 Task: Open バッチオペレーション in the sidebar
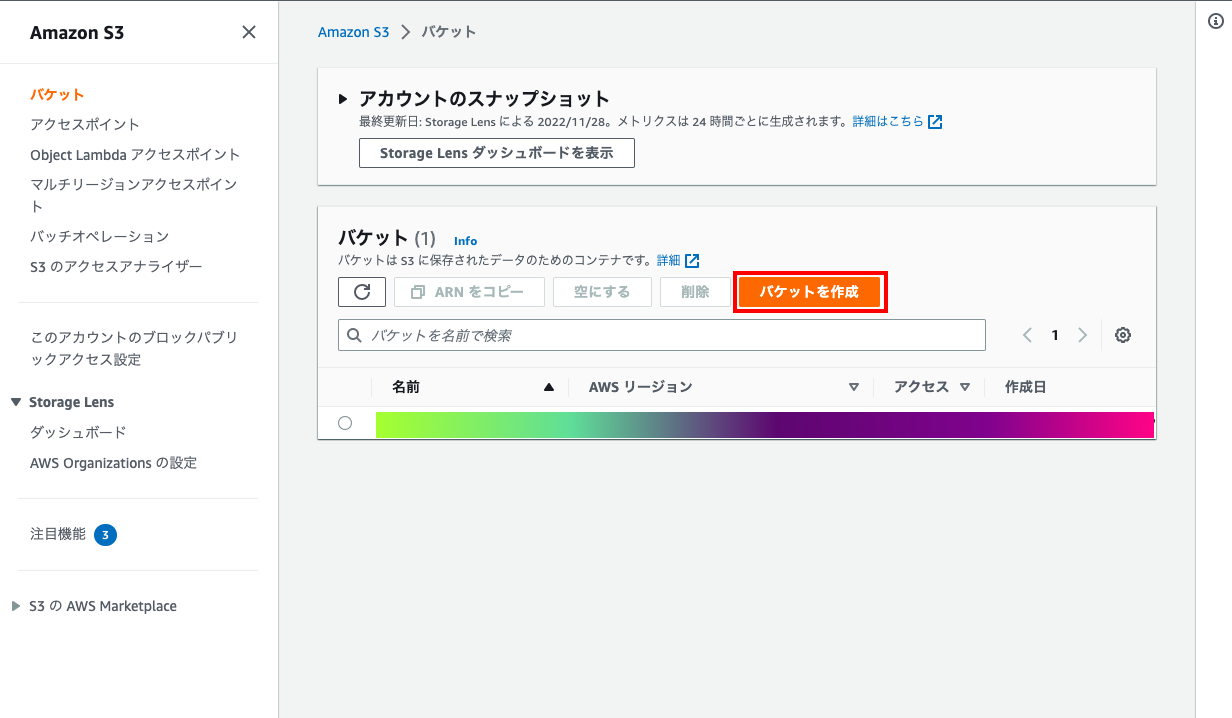100,237
